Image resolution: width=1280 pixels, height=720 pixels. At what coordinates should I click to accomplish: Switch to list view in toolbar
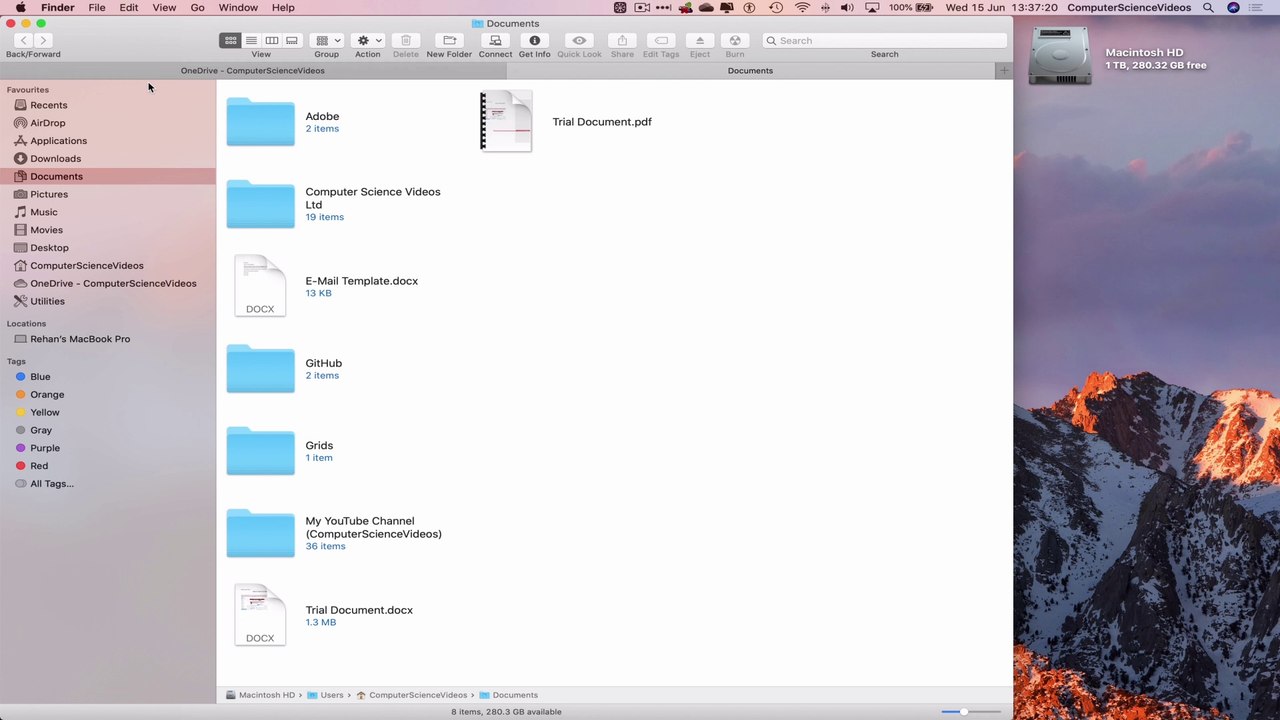point(251,40)
